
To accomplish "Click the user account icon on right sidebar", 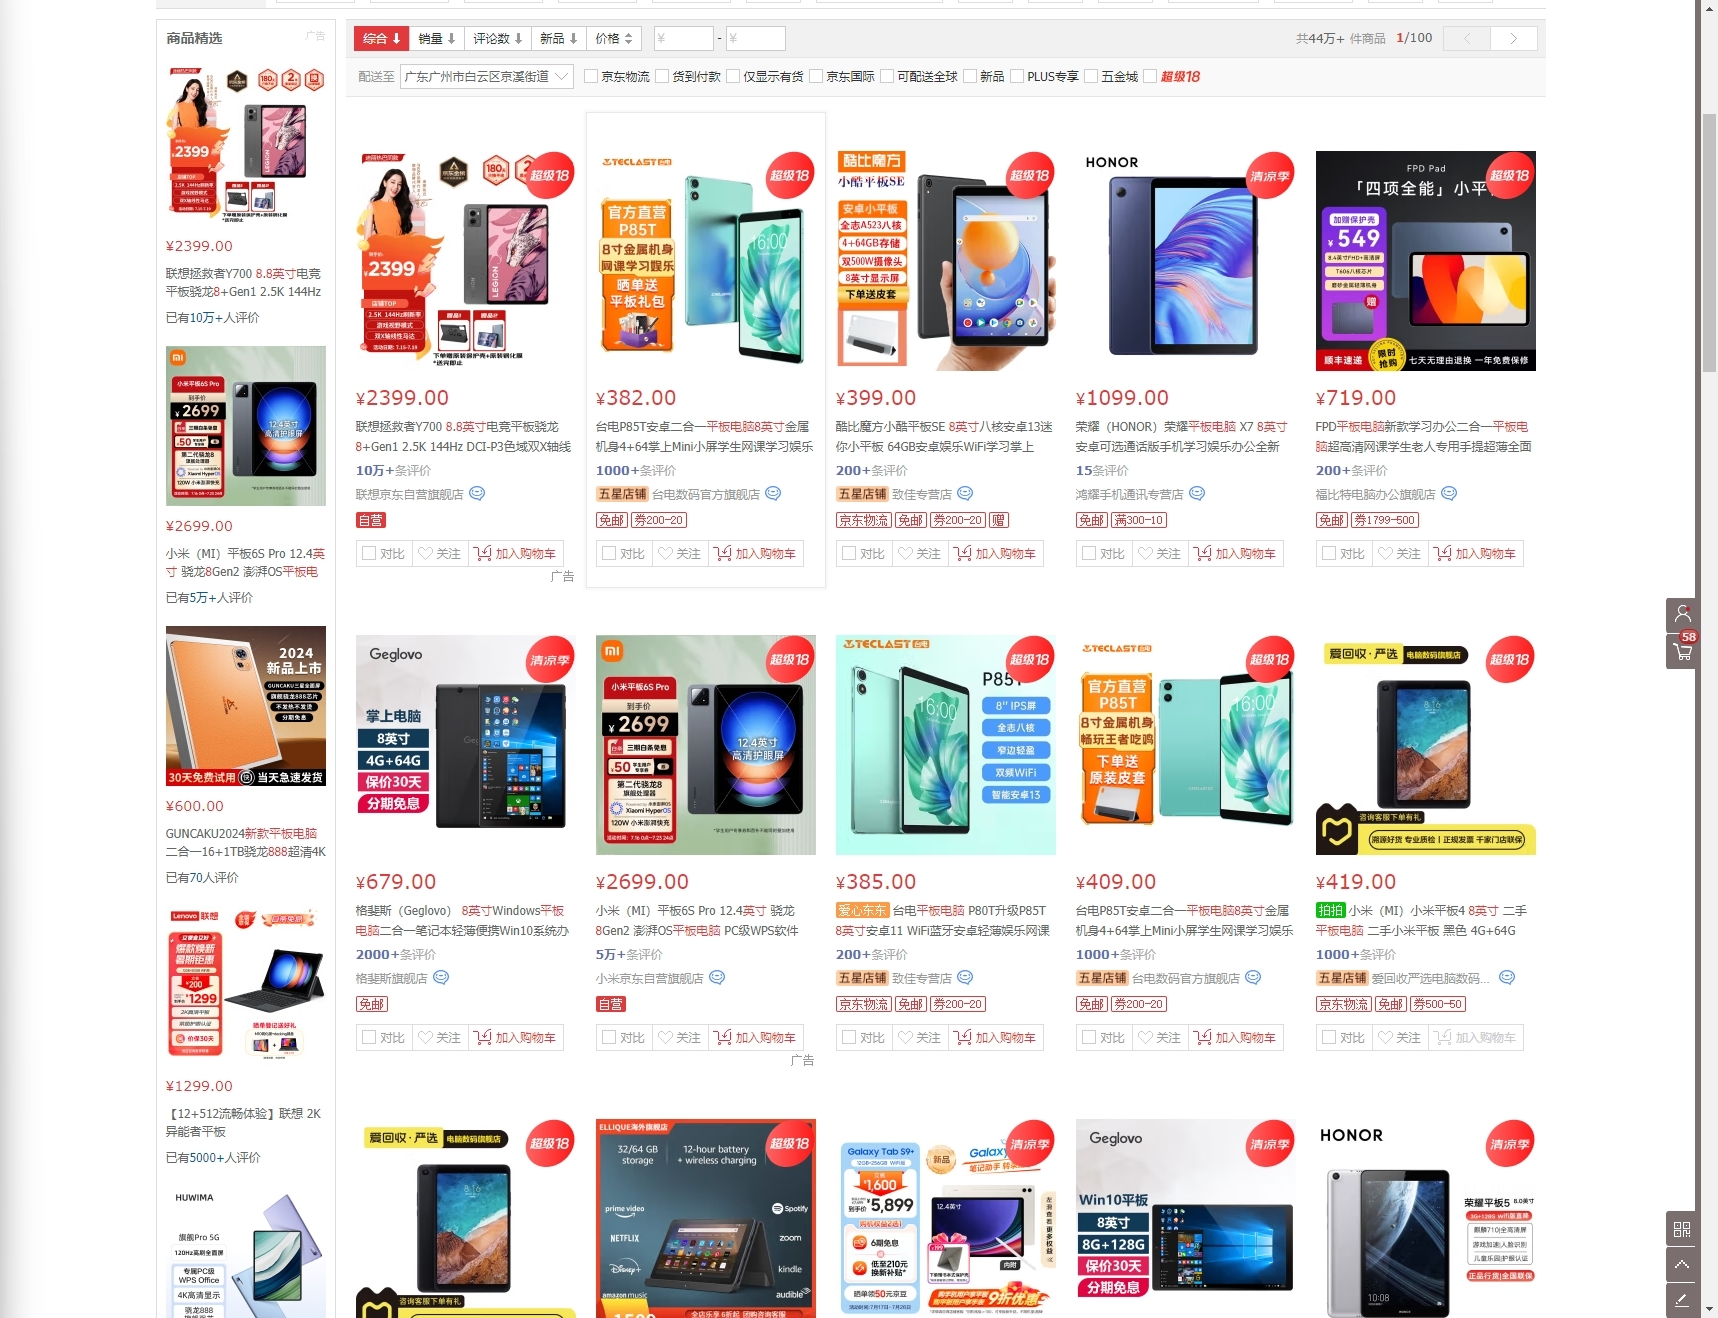I will 1682,616.
